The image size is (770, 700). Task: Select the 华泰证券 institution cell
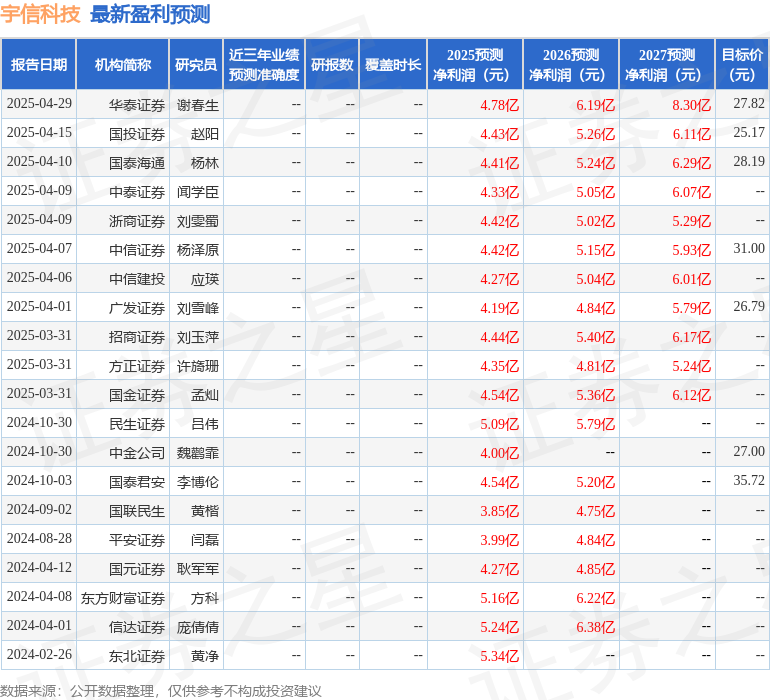click(x=137, y=105)
